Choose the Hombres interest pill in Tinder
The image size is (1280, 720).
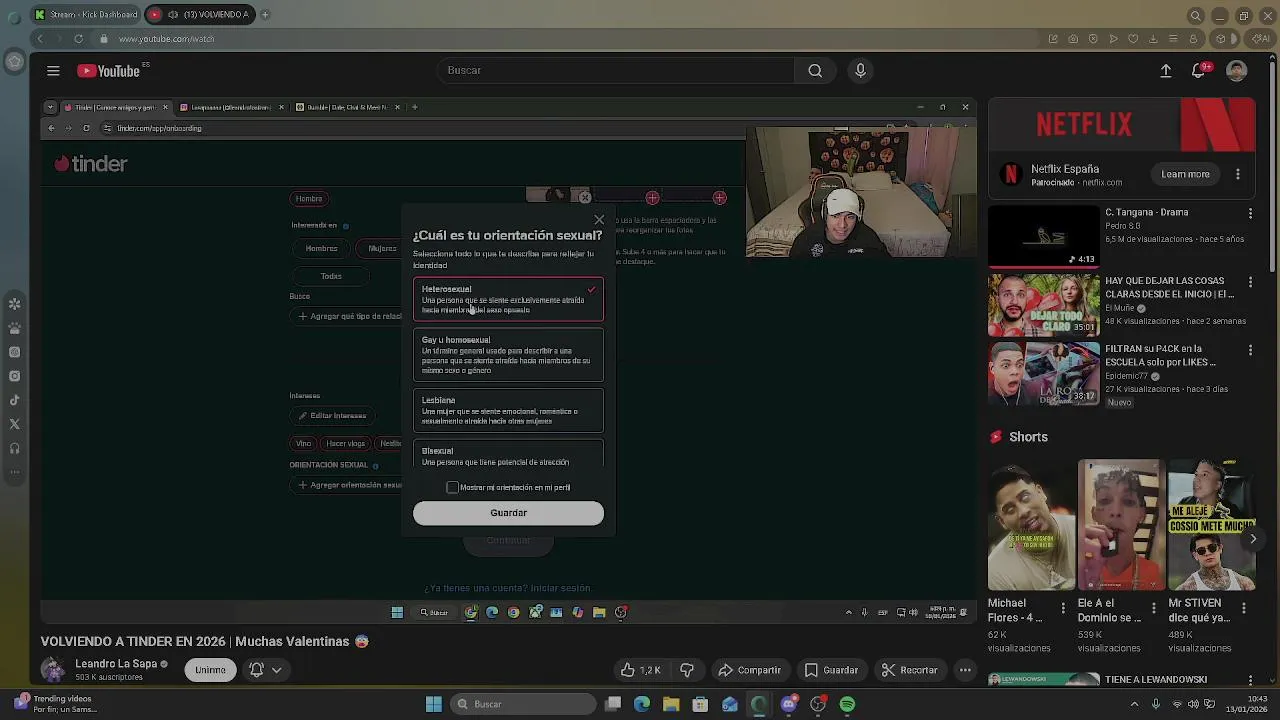[x=321, y=248]
